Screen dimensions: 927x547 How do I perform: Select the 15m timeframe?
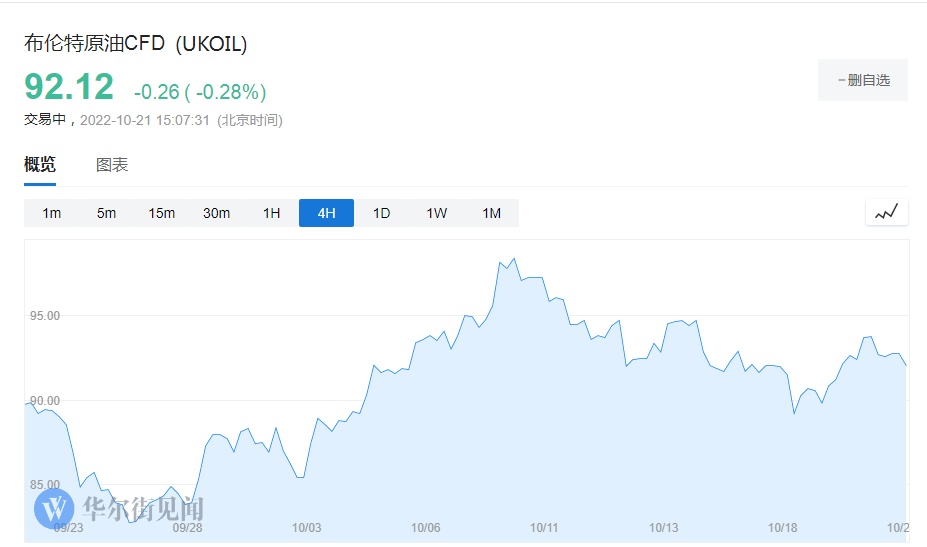[161, 213]
